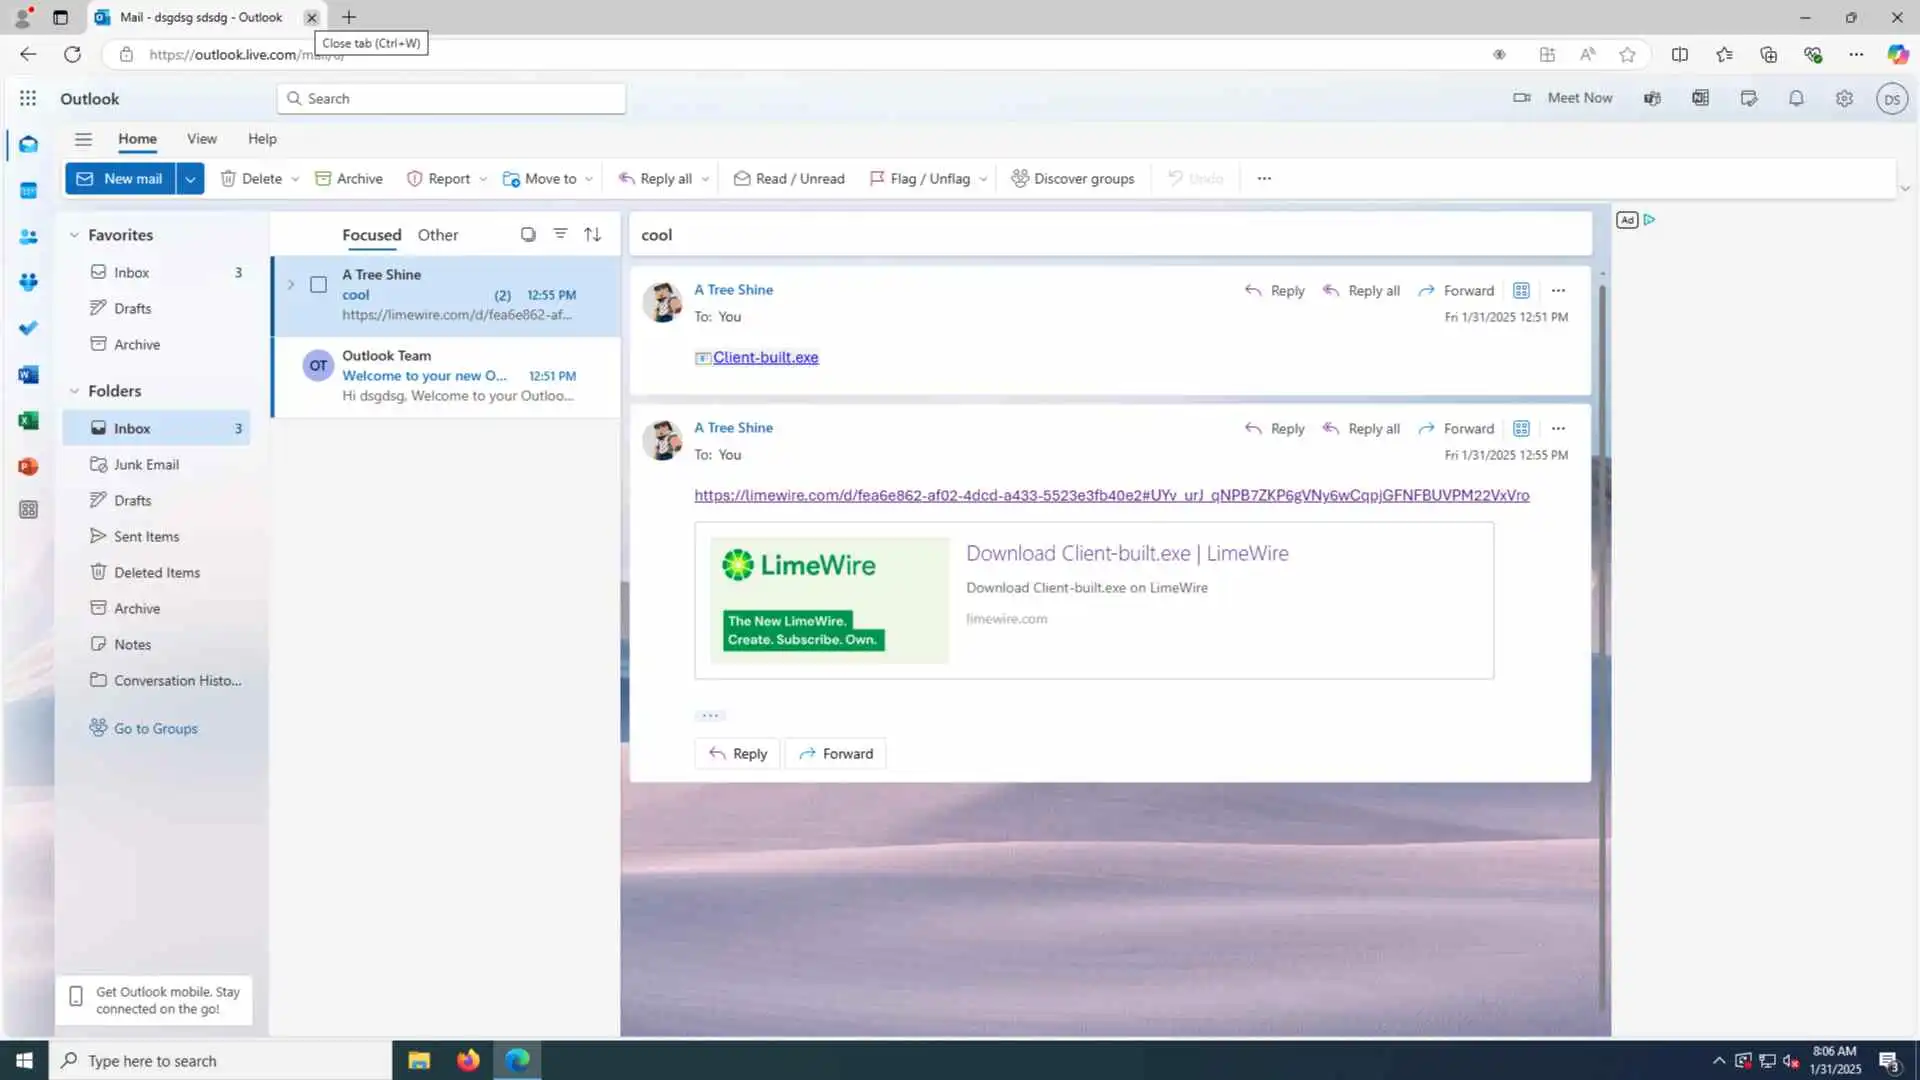
Task: Click the sort arrows icon in message list
Action: point(592,234)
